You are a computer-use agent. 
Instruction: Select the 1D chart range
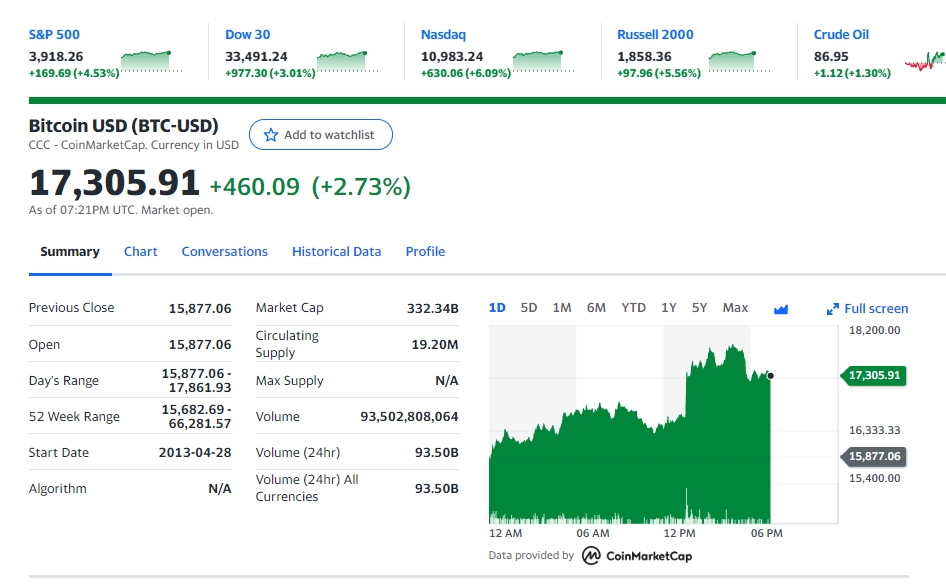coord(497,308)
